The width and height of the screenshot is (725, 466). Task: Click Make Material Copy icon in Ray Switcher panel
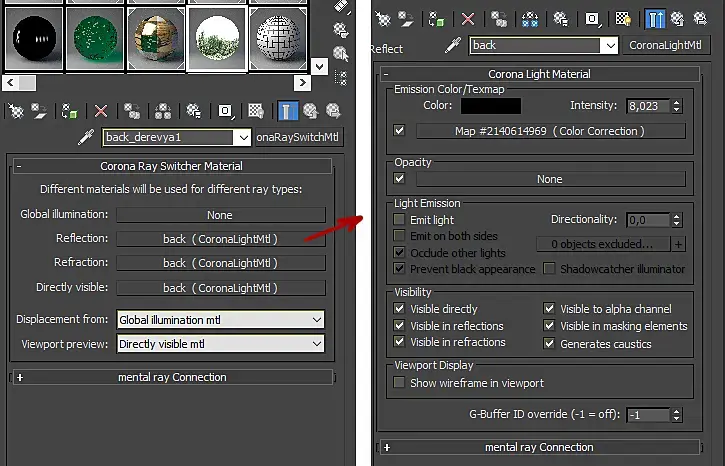click(x=132, y=111)
